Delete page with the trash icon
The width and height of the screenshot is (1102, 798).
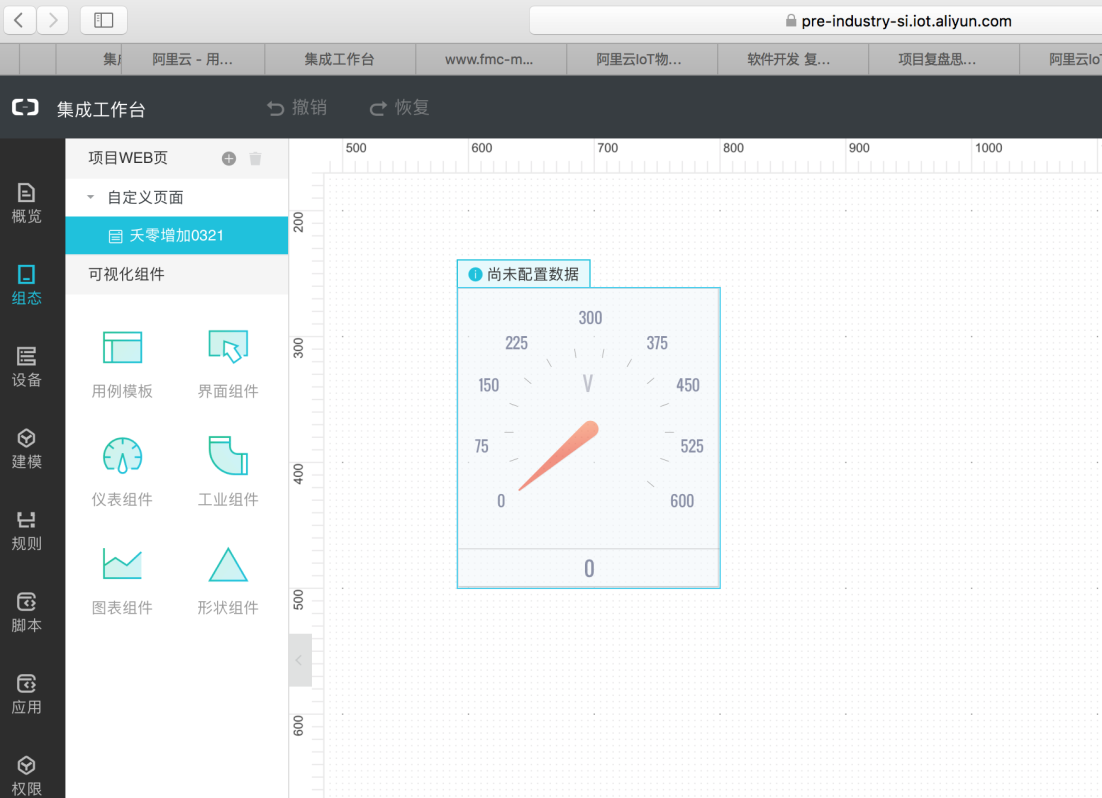[255, 158]
